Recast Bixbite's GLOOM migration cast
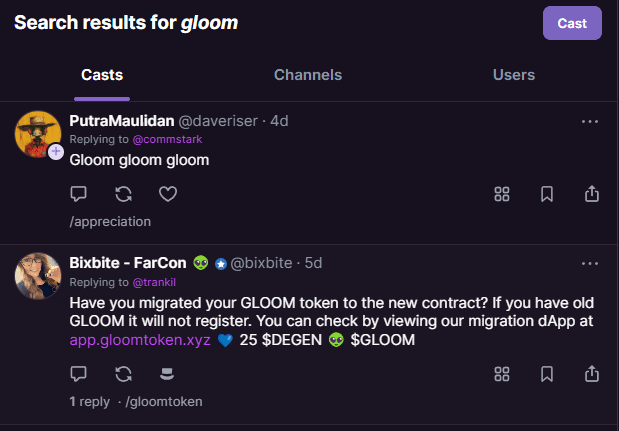 click(123, 374)
